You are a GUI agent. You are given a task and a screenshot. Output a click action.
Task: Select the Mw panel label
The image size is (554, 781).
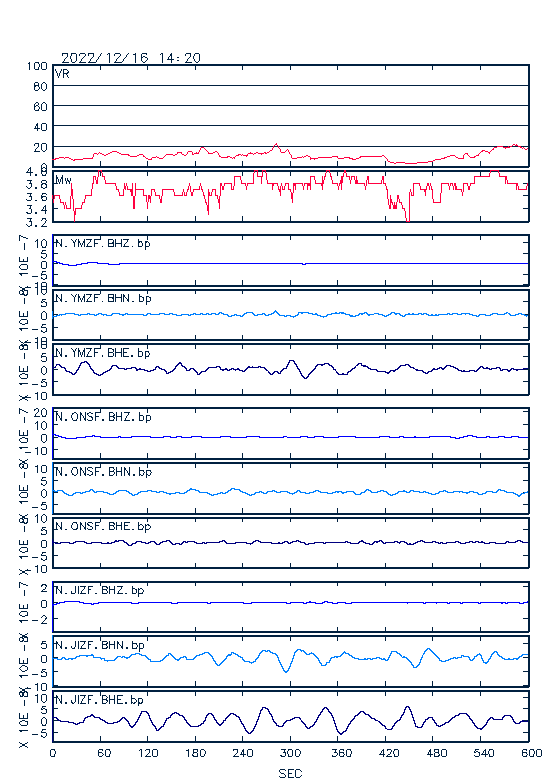63,180
